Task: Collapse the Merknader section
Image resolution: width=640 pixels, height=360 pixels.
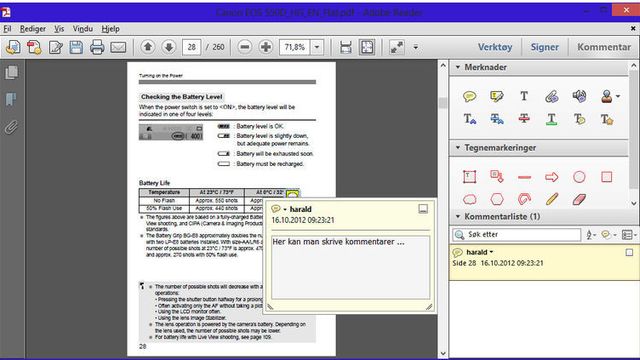Action: click(458, 67)
